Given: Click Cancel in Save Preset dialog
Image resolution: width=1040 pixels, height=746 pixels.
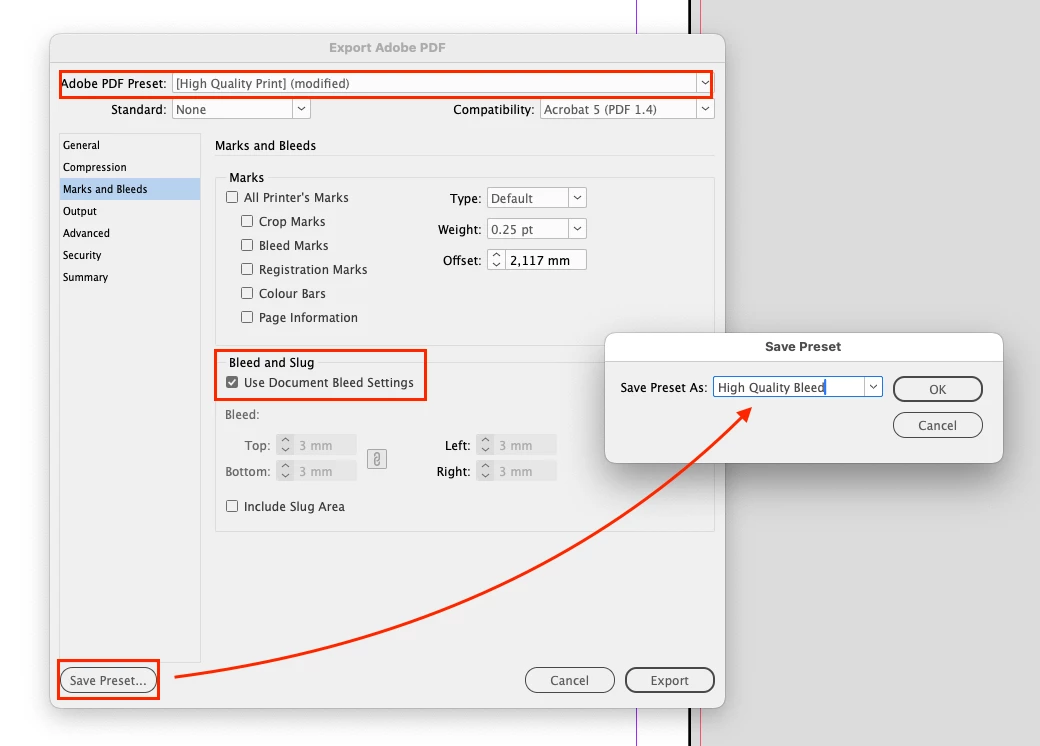Looking at the screenshot, I should 937,425.
